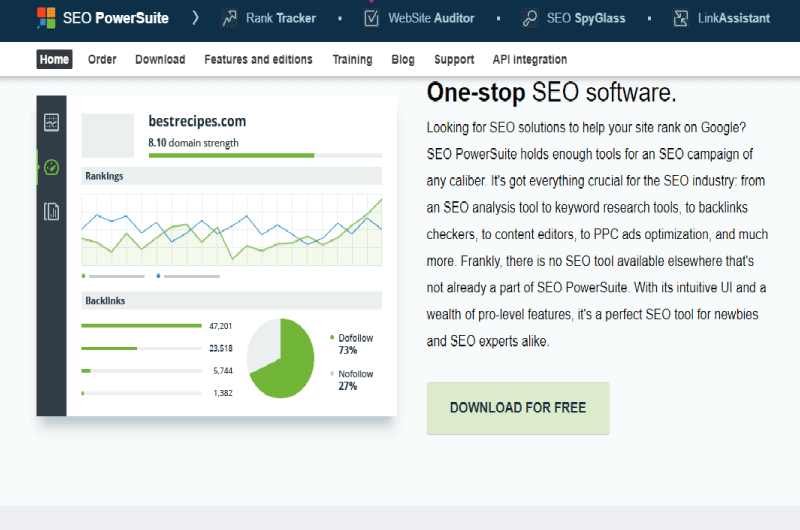Viewport: 800px width, 530px height.
Task: Click the SEO PowerSuite colorful logo icon
Action: 46,18
